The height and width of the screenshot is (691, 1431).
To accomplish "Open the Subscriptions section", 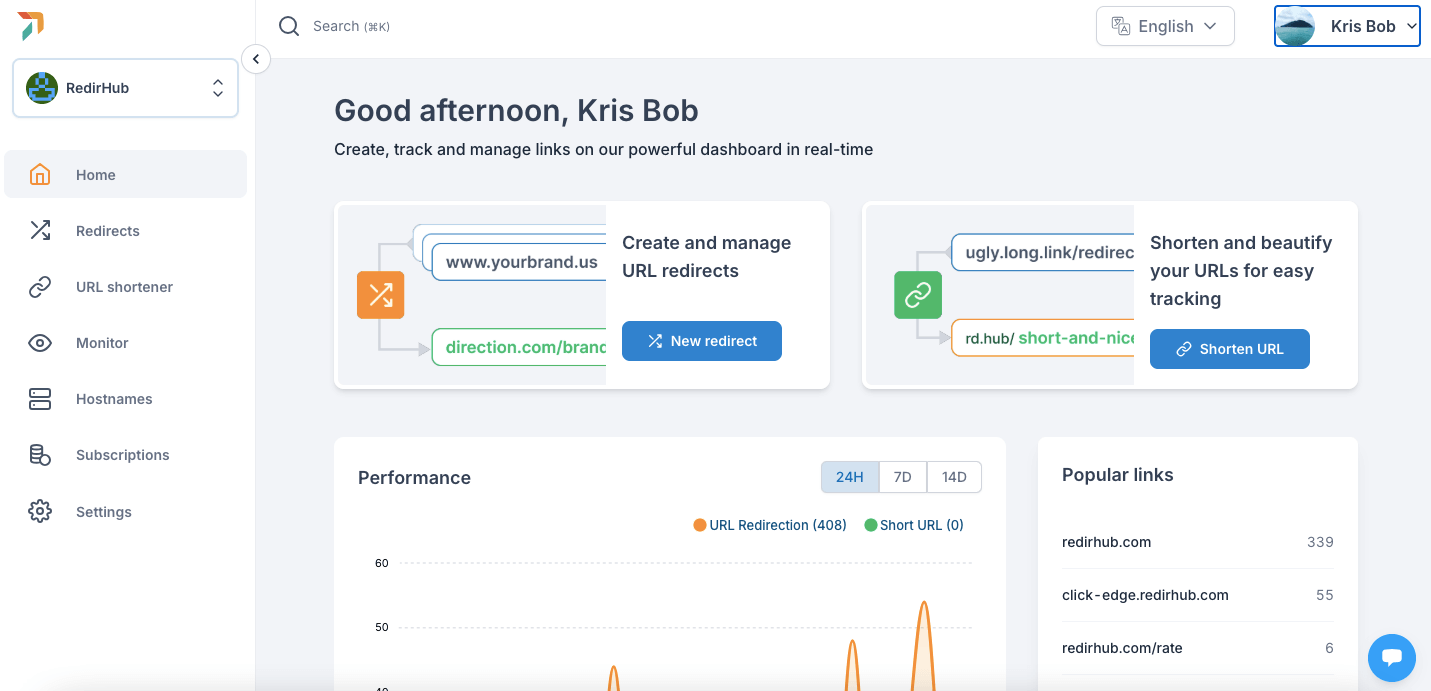I will (122, 455).
